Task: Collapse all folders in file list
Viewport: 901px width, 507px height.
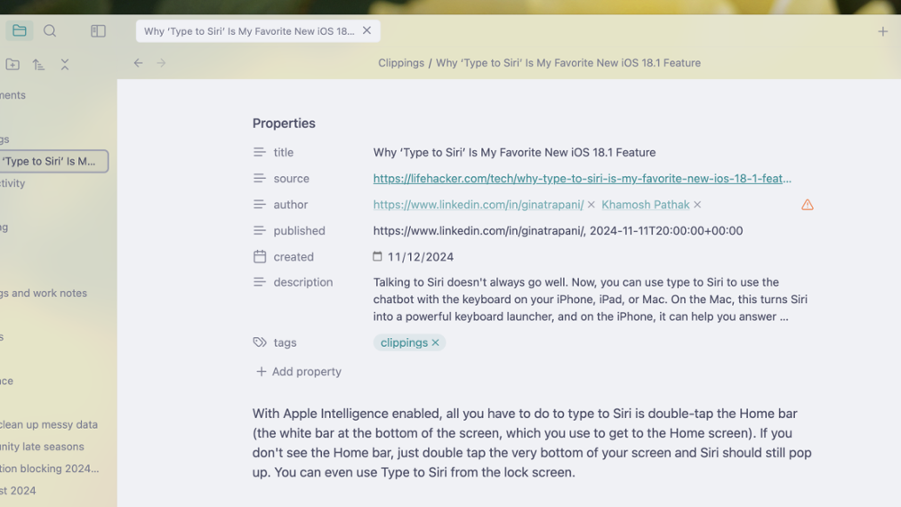Action: (65, 64)
